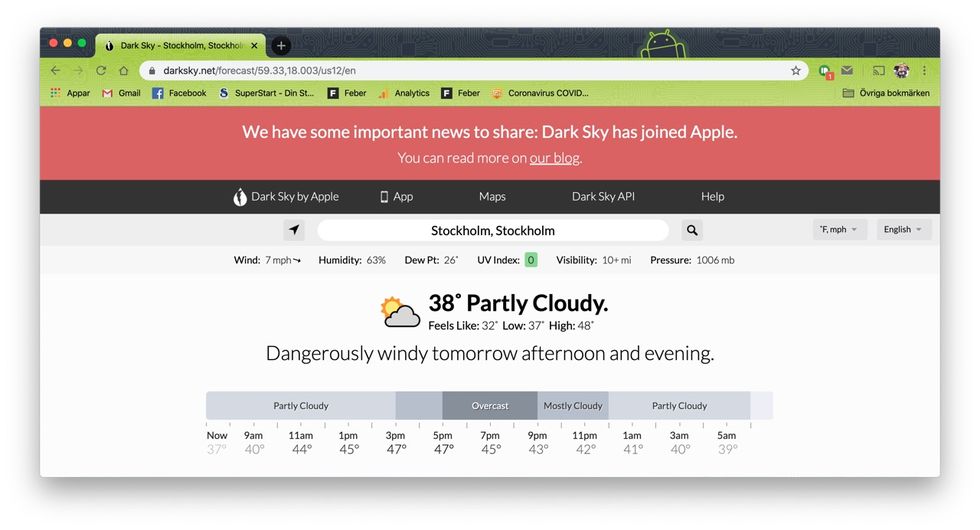Open the first Feber bookmark
This screenshot has height=530, width=980.
[347, 93]
